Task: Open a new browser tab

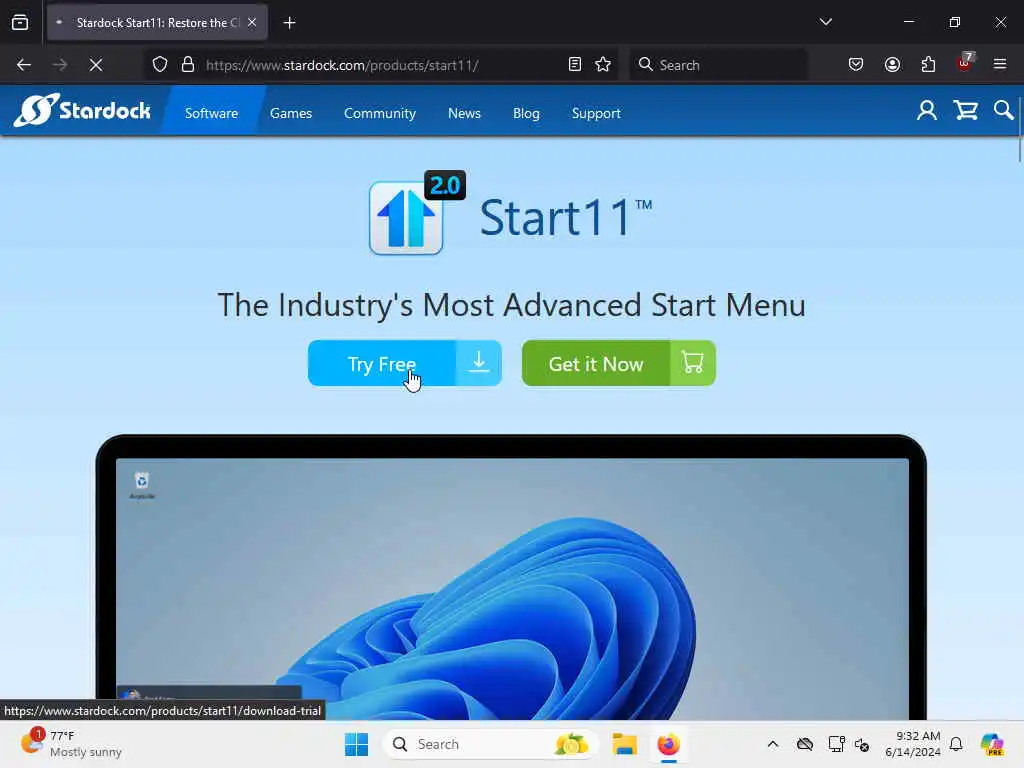Action: pyautogui.click(x=289, y=23)
